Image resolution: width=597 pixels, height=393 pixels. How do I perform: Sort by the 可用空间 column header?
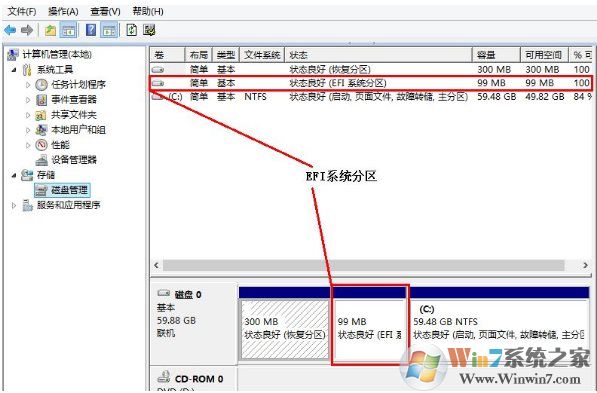click(x=544, y=55)
